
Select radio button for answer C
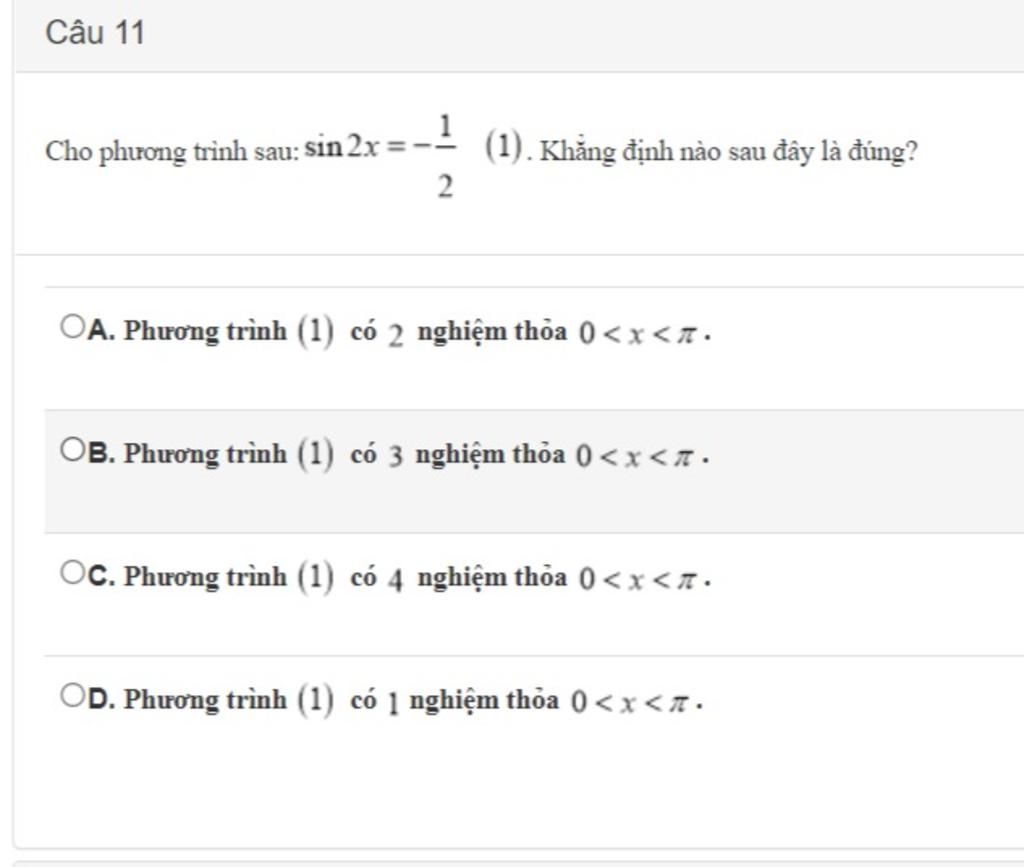(x=72, y=572)
